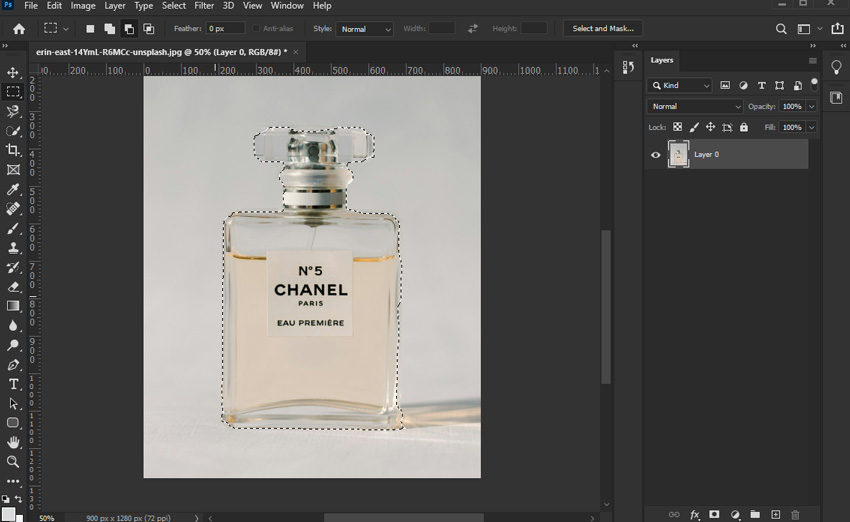The image size is (850, 522).
Task: Select the Clone Stamp tool
Action: [x=13, y=248]
